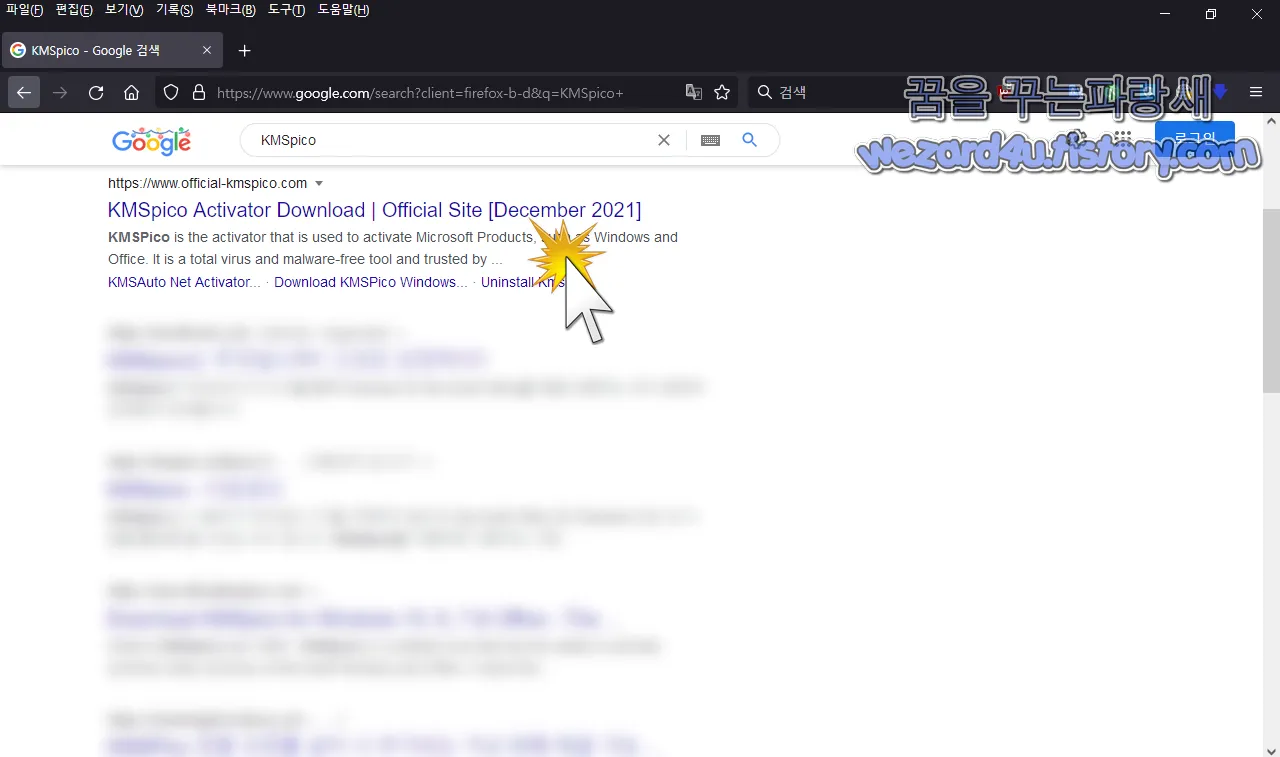Open the 도움말(H) help menu
Image resolution: width=1280 pixels, height=757 pixels.
[344, 10]
